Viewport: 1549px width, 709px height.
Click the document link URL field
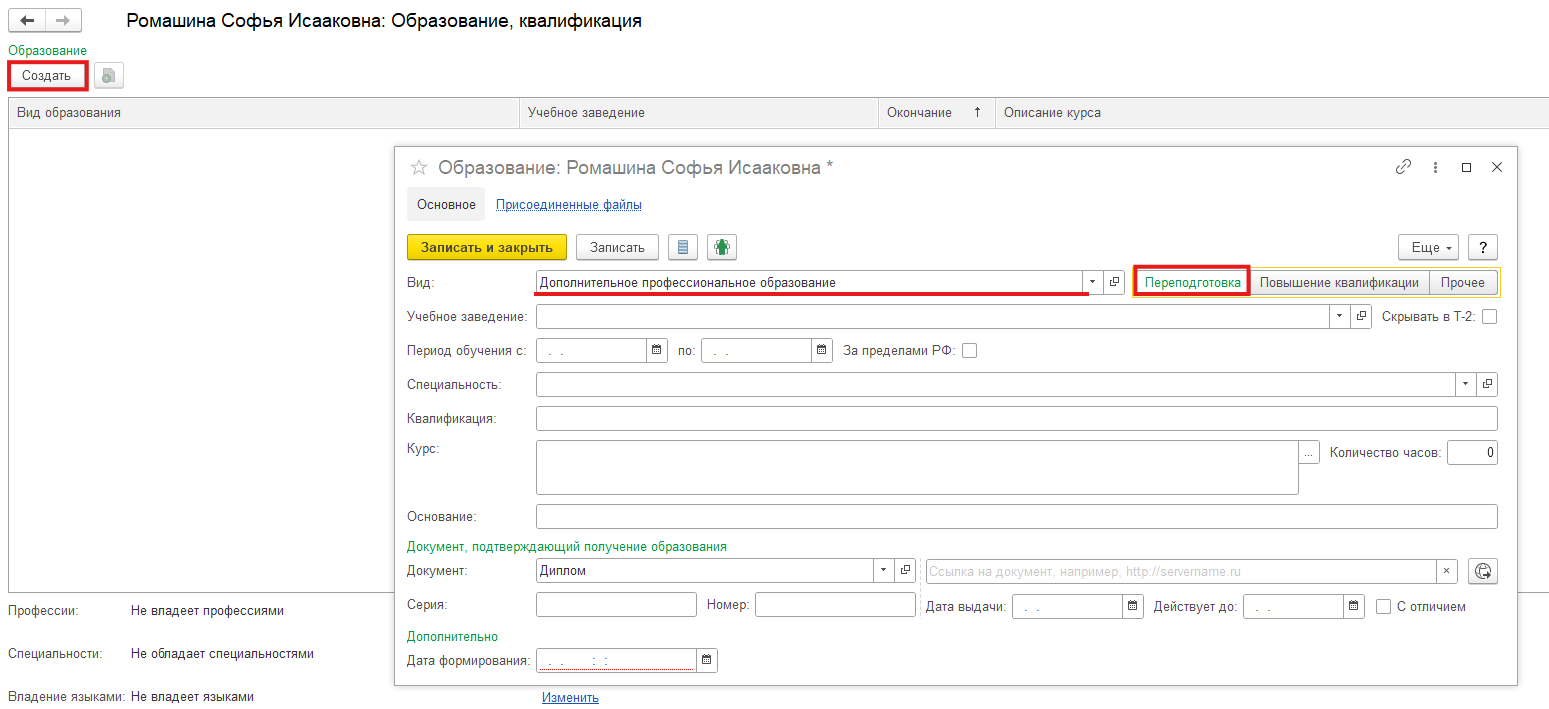coord(1181,571)
